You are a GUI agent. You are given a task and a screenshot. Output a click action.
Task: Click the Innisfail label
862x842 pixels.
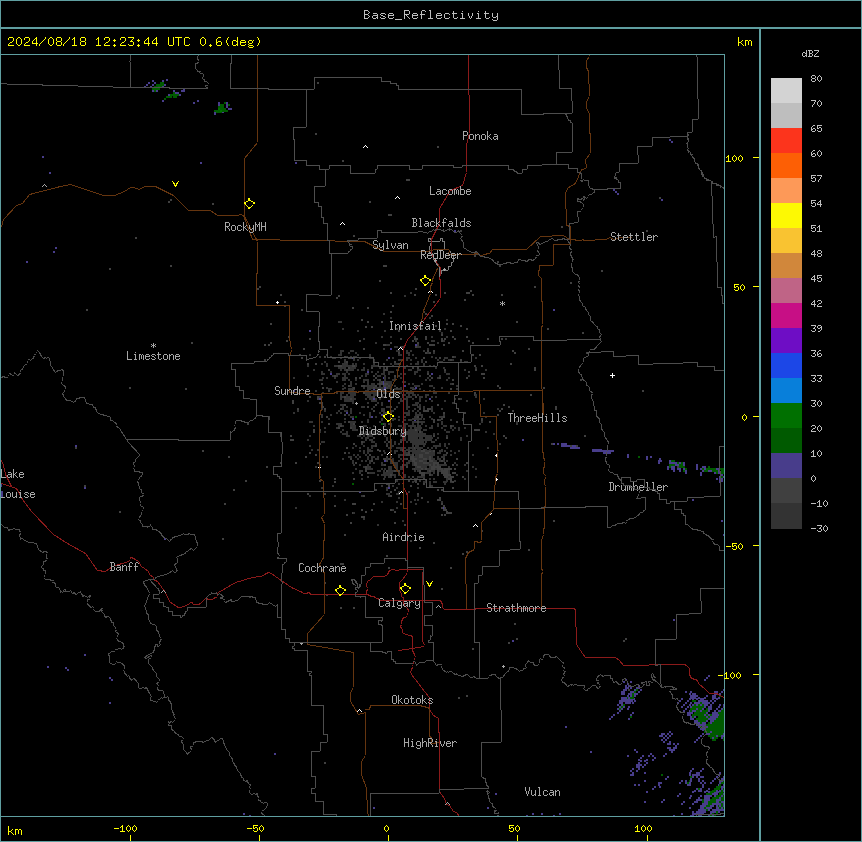pos(415,326)
